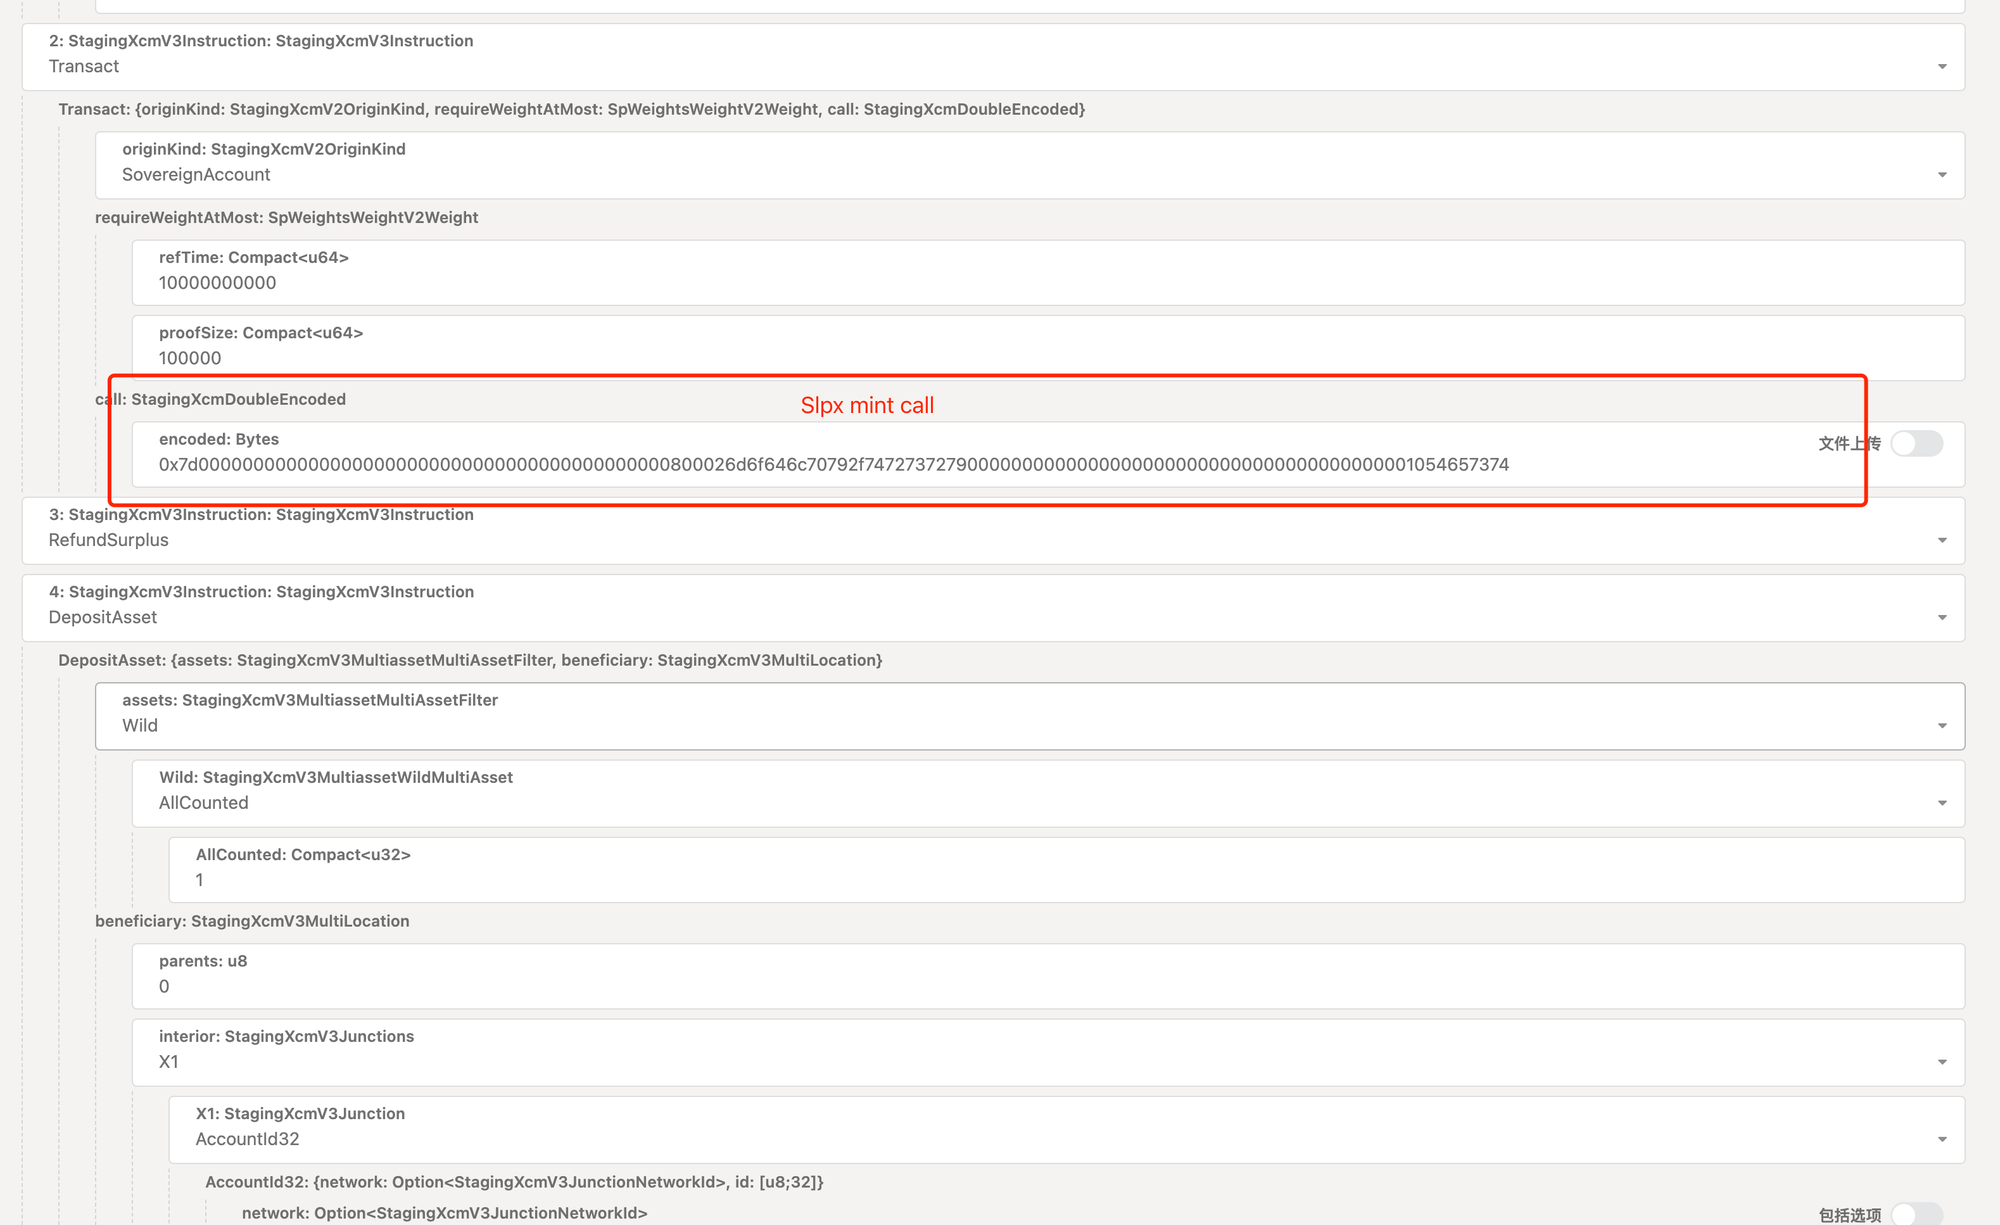The width and height of the screenshot is (2000, 1225).
Task: Toggle the file upload switch for encoded bytes
Action: 1916,443
